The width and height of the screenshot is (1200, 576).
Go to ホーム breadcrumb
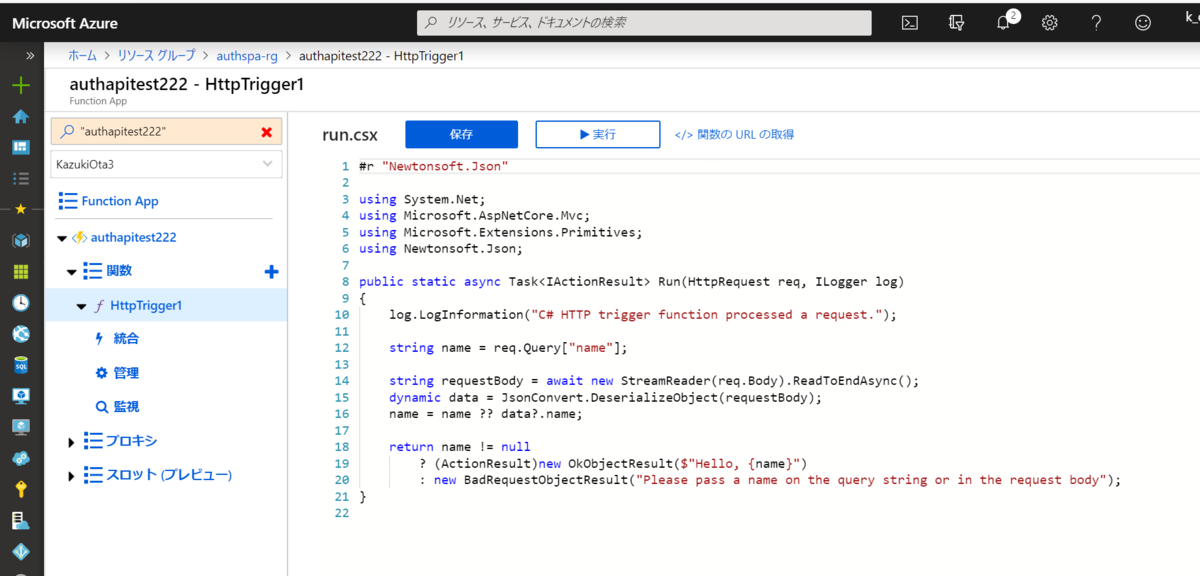(x=83, y=56)
